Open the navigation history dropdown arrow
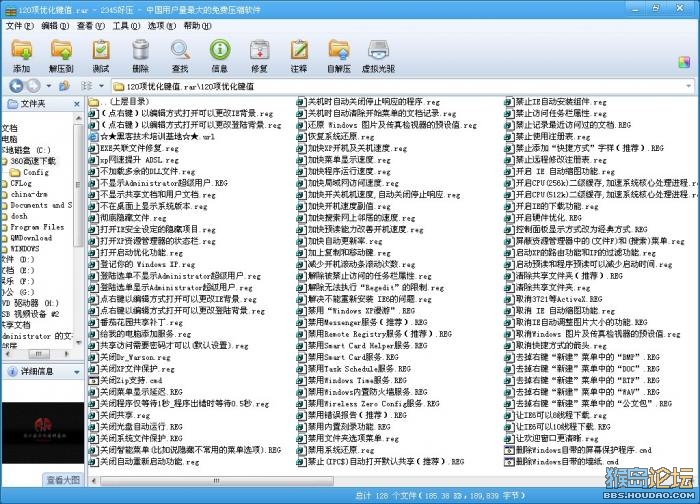The height and width of the screenshot is (504, 700). 49,86
